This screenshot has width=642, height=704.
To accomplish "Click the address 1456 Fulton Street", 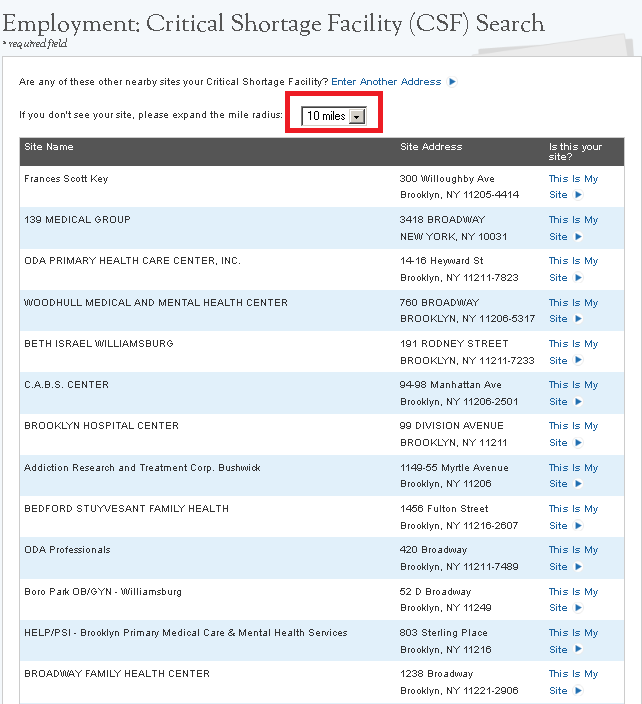I will tap(444, 509).
